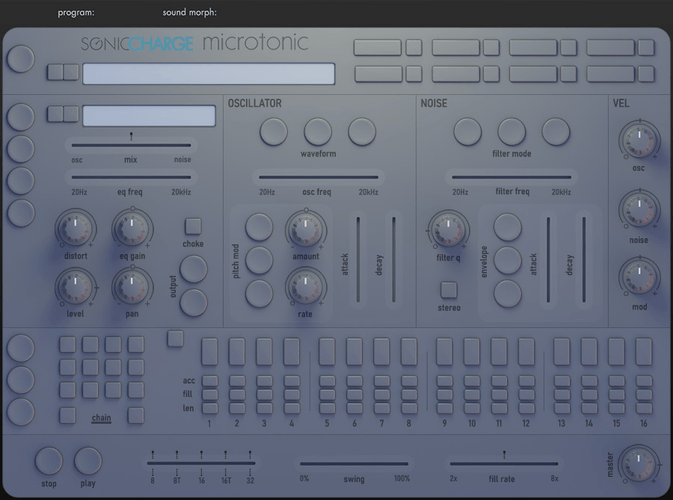Click the VEL osc knob
This screenshot has height=500, width=673.
639,140
